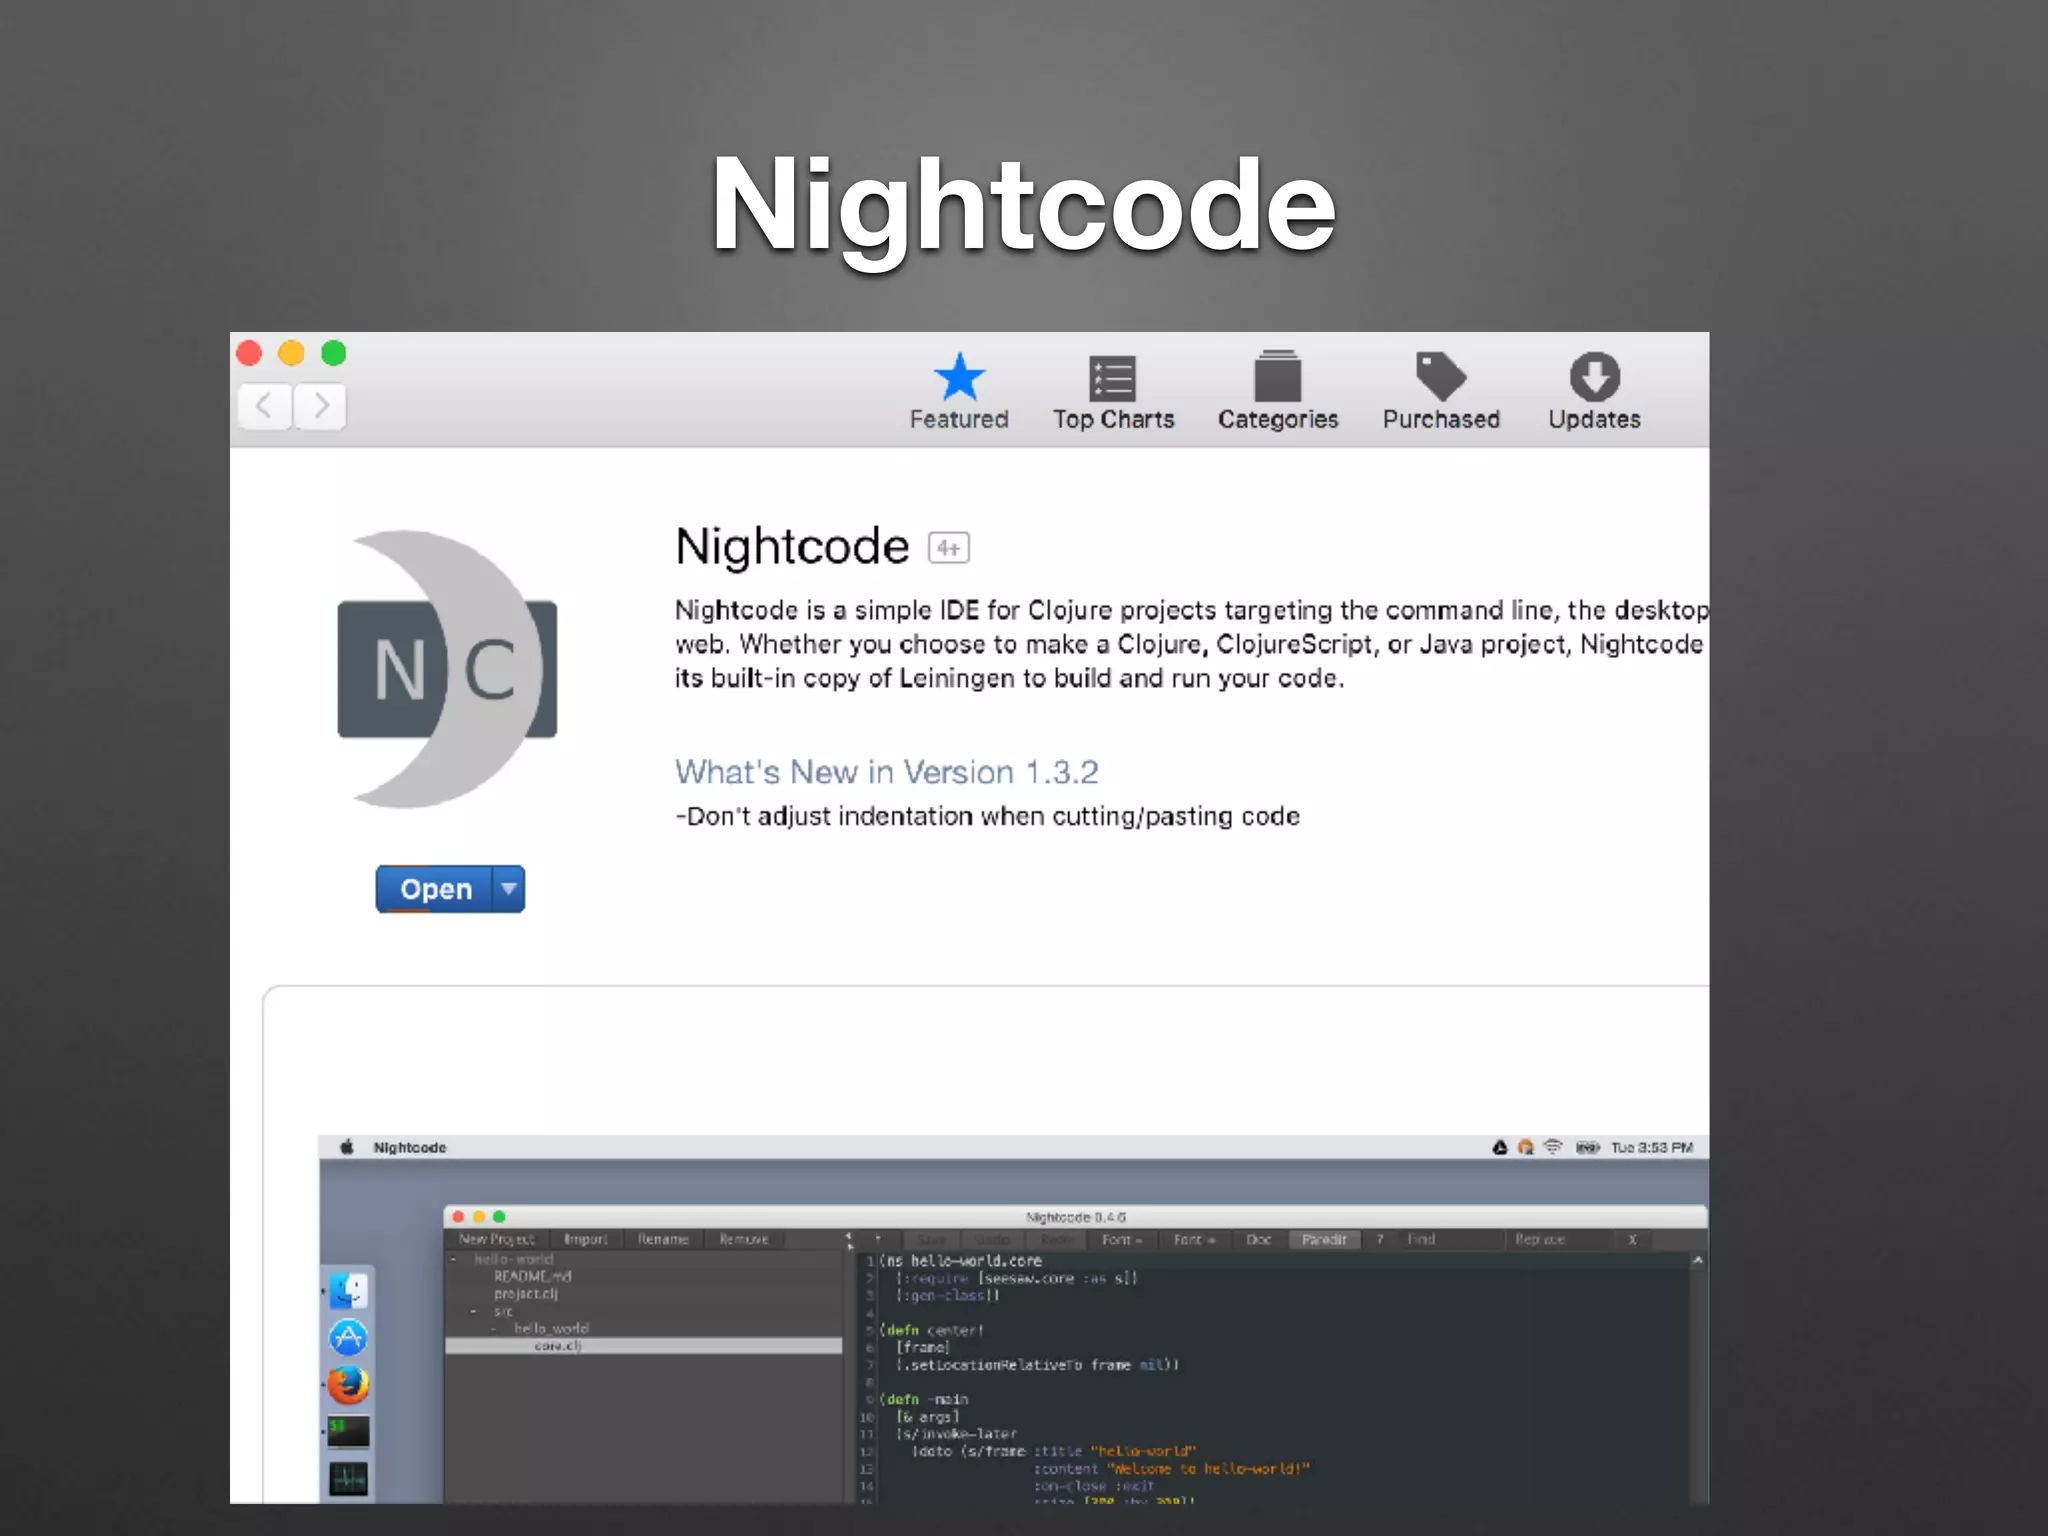Collapse the src folder in the tree
This screenshot has width=2048, height=1536.
[474, 1311]
